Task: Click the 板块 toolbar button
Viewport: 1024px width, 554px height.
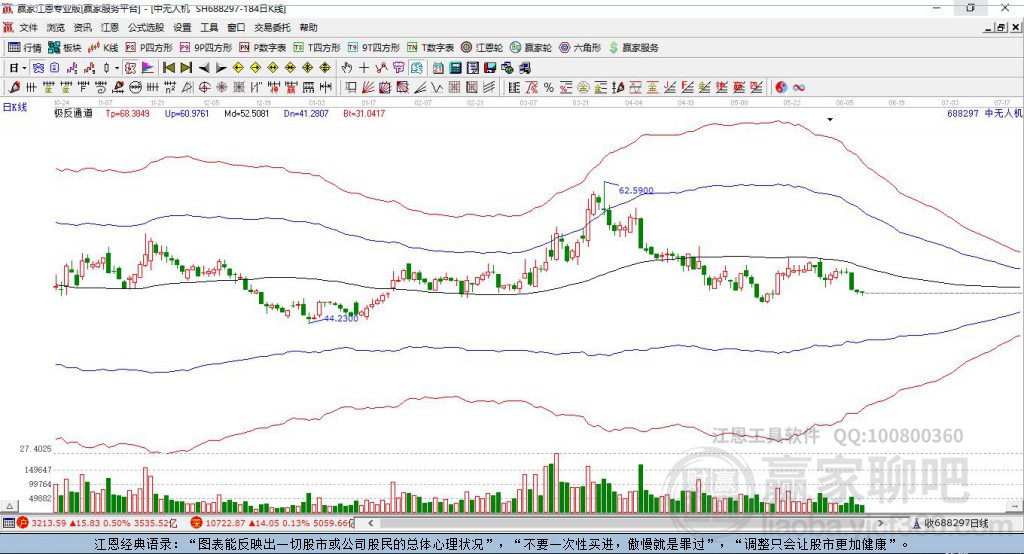Action: point(64,48)
